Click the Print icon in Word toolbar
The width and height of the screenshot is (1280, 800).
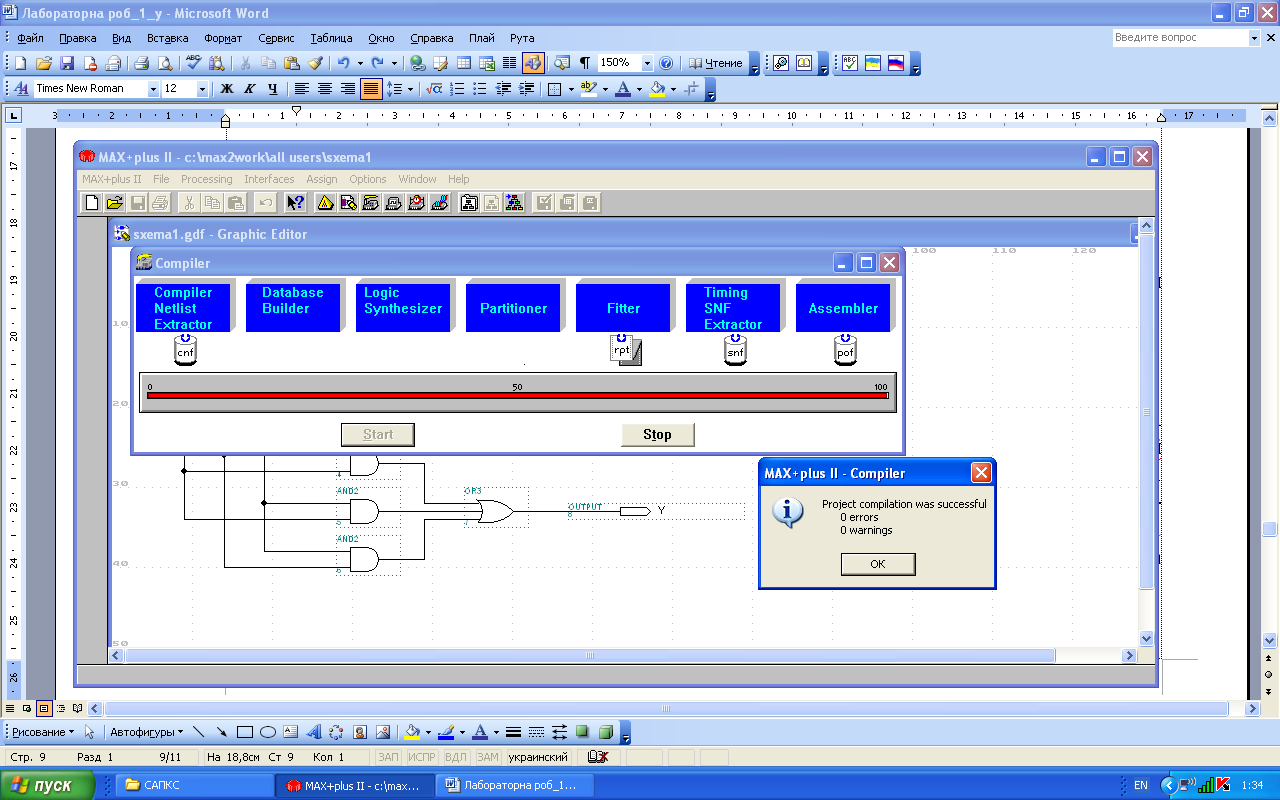[141, 63]
